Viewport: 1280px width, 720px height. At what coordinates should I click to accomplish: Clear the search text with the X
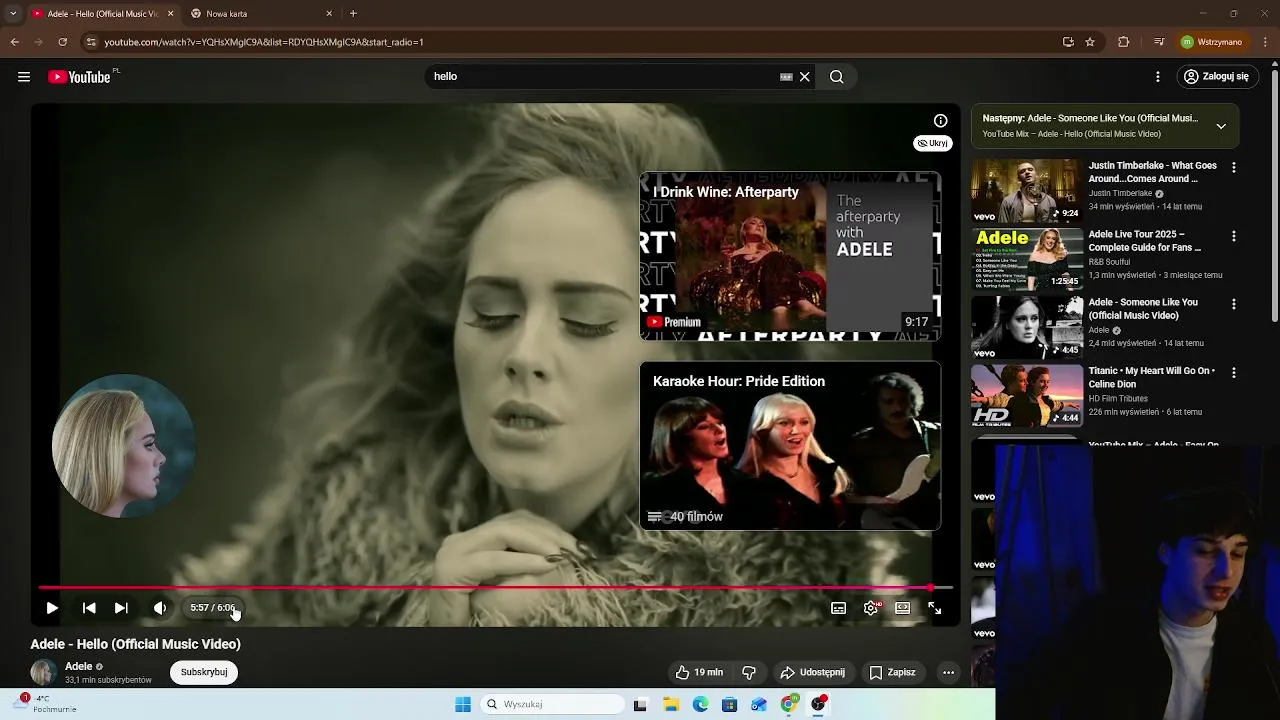click(x=804, y=77)
